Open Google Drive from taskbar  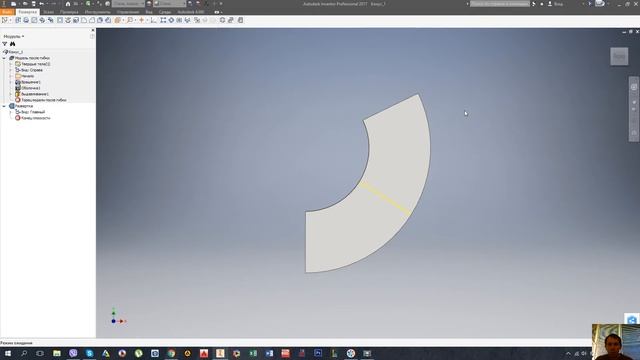coord(106,353)
